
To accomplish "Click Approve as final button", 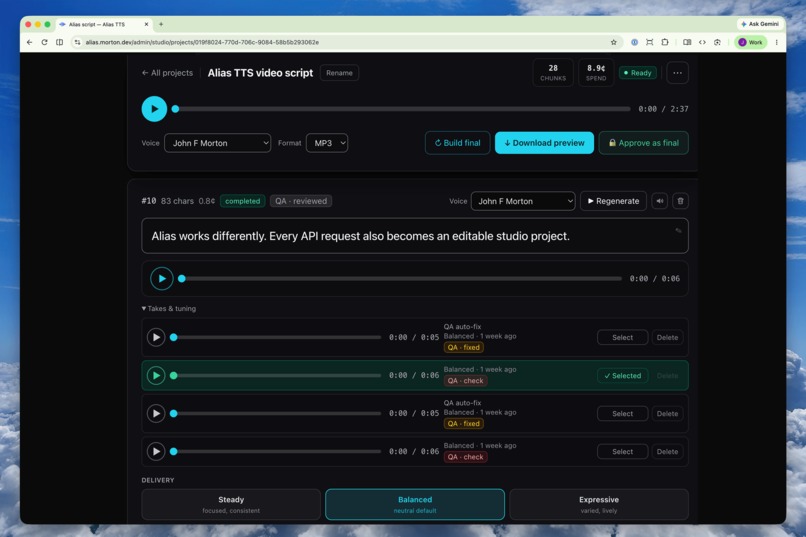I will tap(644, 143).
